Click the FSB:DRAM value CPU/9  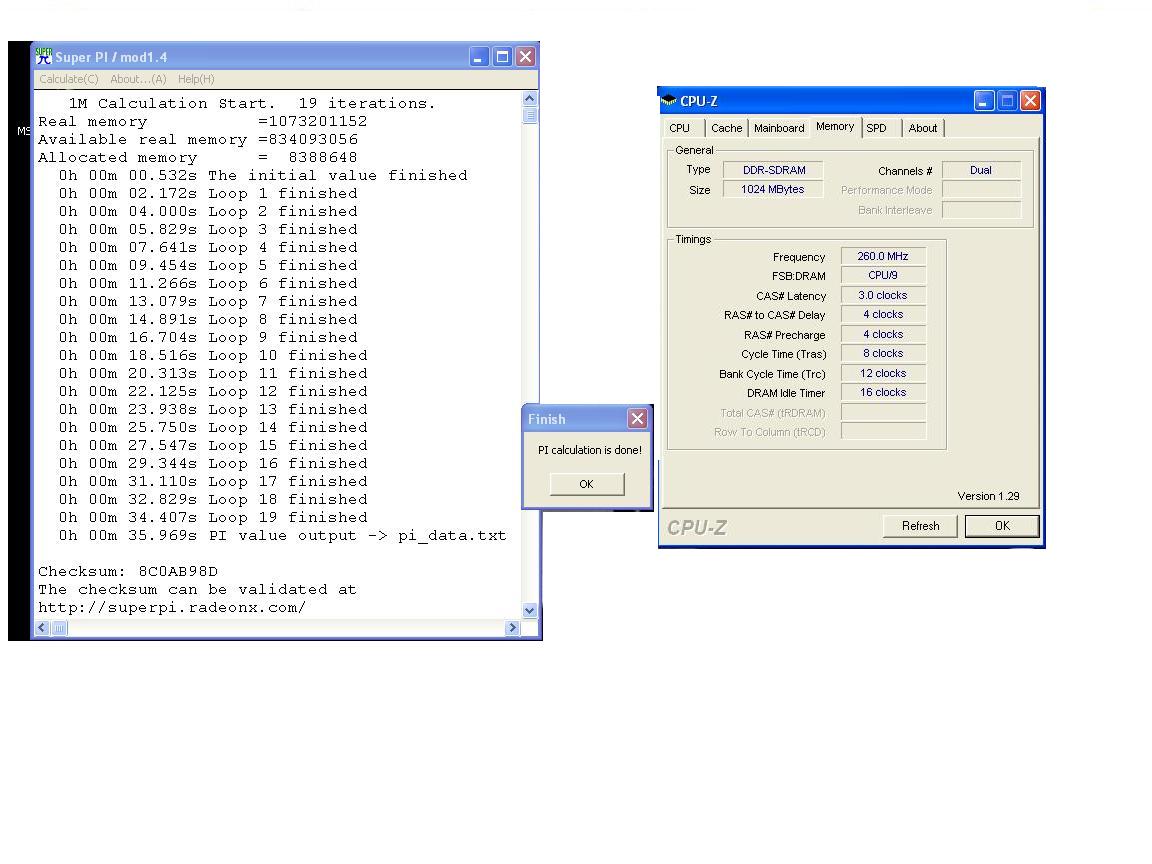[x=883, y=276]
